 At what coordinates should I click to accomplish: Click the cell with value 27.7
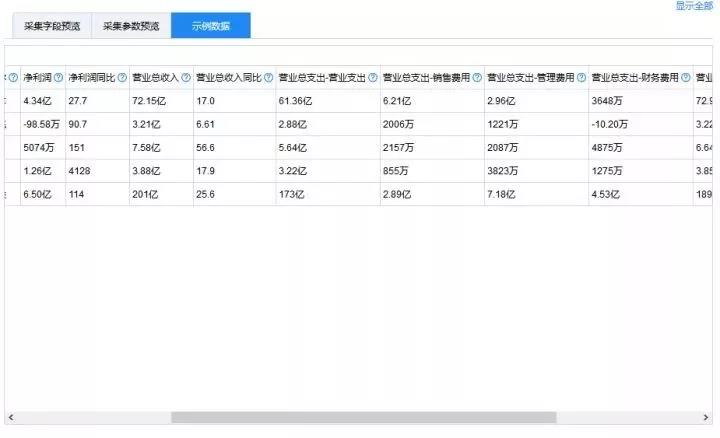(x=97, y=101)
